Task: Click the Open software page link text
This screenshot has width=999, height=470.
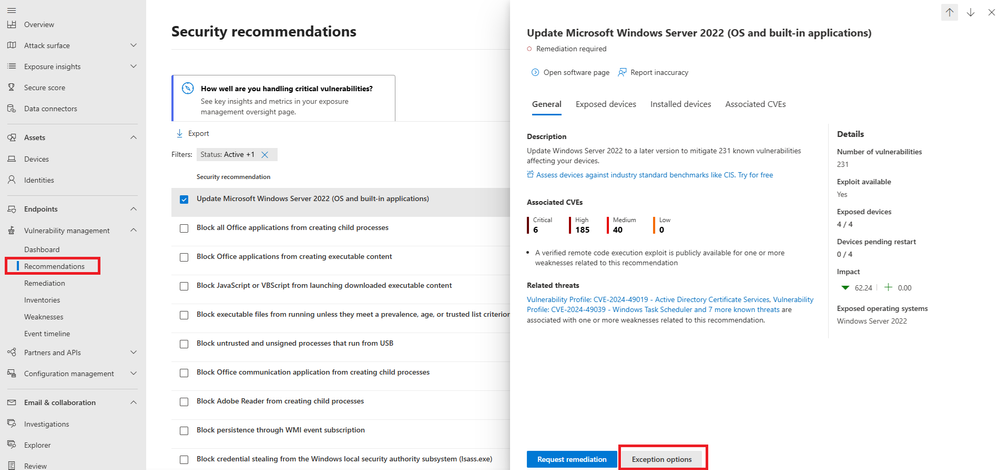Action: point(577,73)
